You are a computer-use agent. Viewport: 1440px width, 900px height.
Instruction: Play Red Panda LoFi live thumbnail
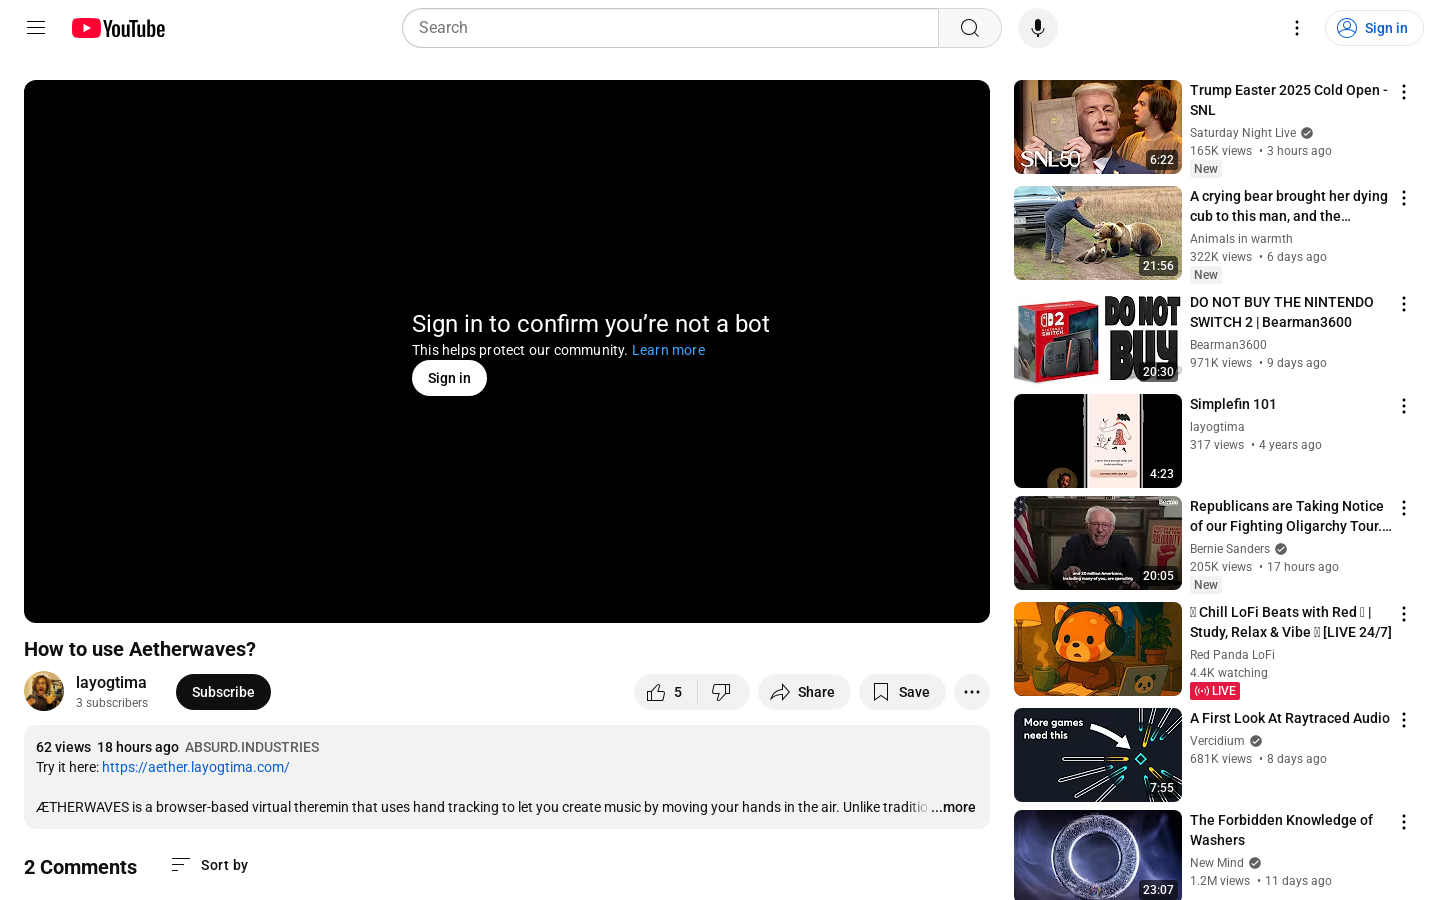pyautogui.click(x=1098, y=649)
